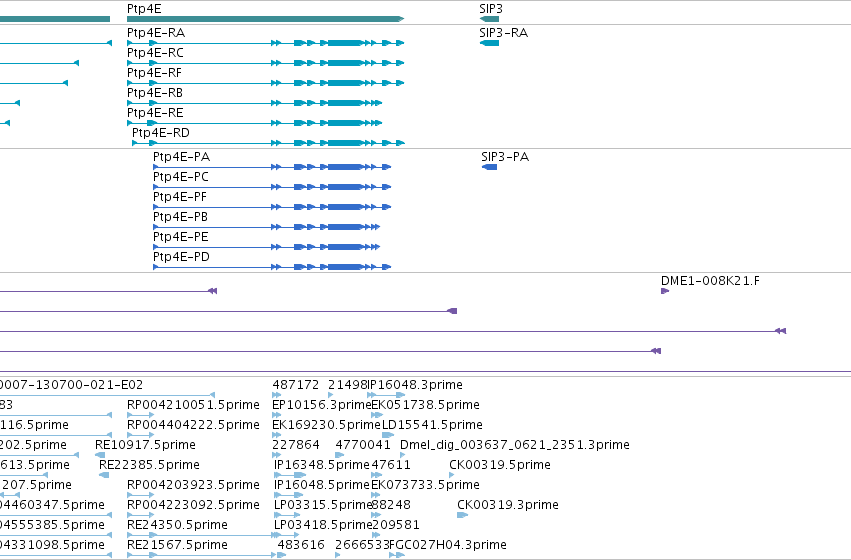This screenshot has width=851, height=560.
Task: Select the EK169230.5prime EST label
Action: [x=326, y=425]
